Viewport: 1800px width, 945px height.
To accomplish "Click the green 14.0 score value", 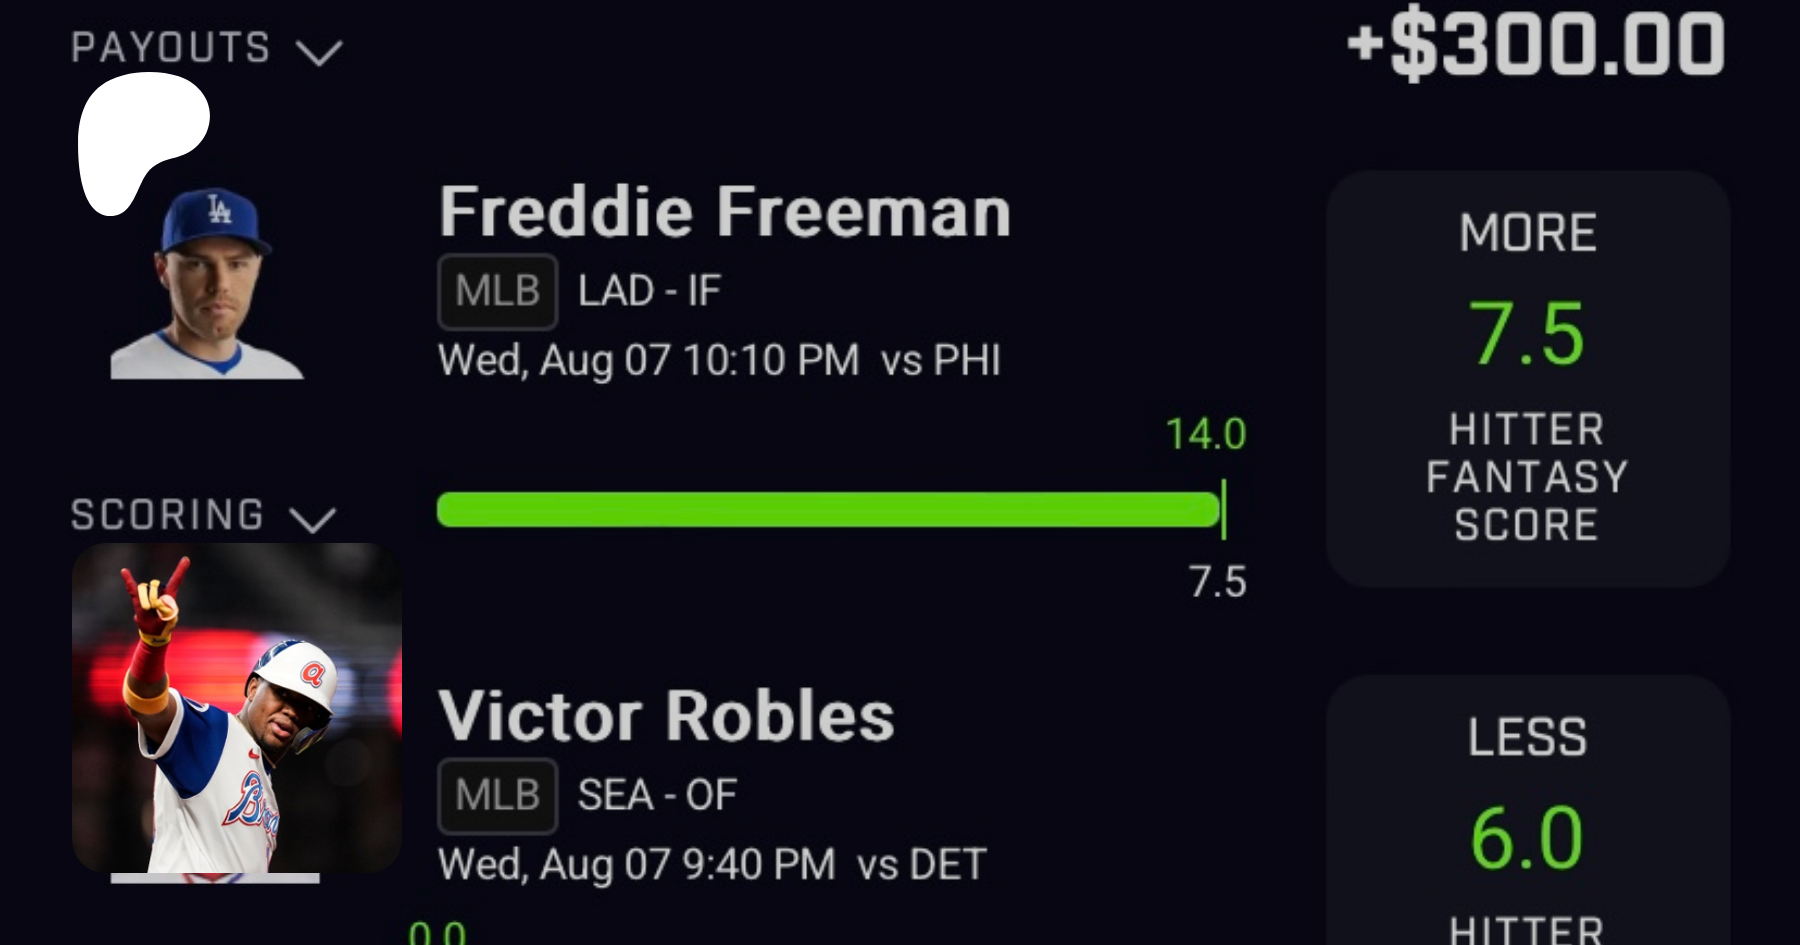I will click(1205, 434).
